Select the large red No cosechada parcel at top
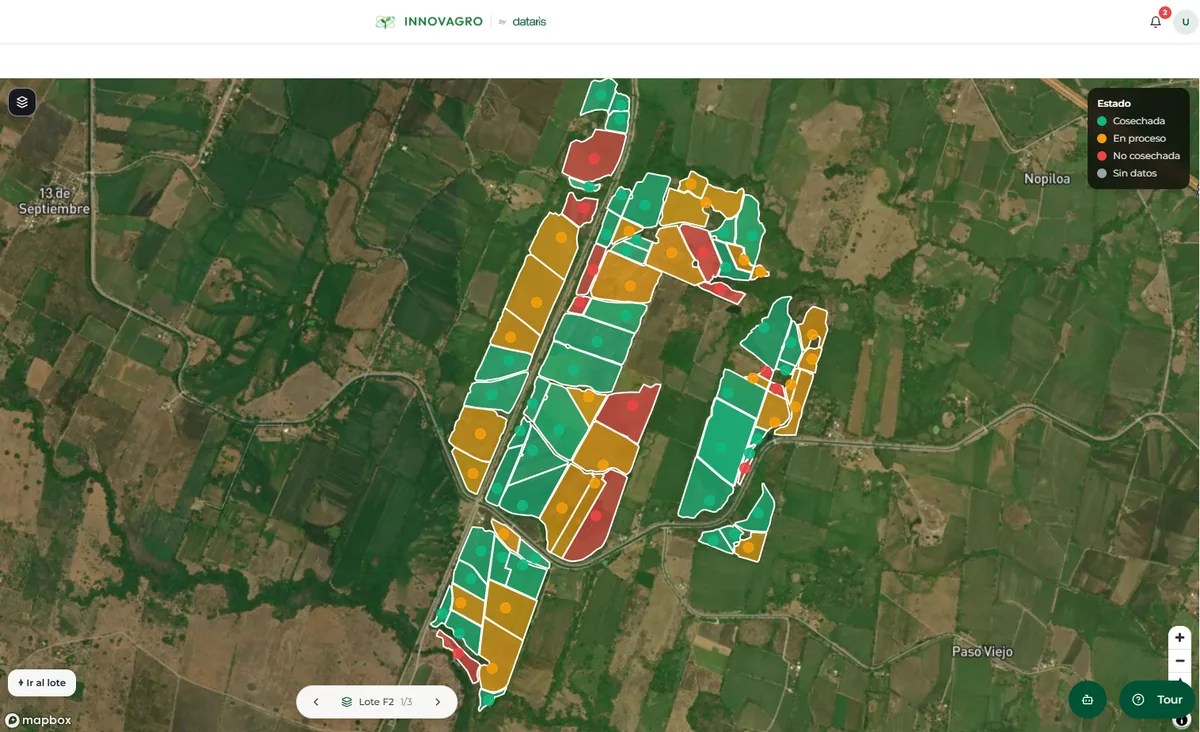 tap(594, 155)
